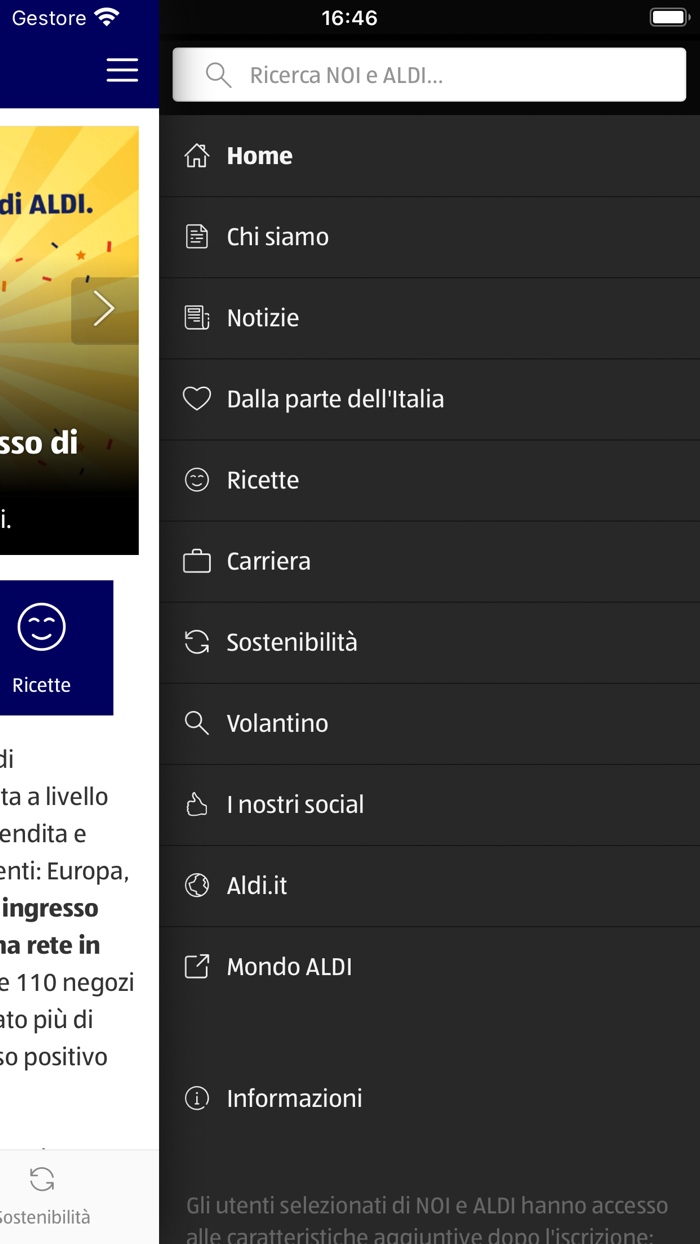Screen dimensions: 700x1244
Task: Click the smiley icon beside Ricette menu row
Action: pyautogui.click(x=197, y=480)
